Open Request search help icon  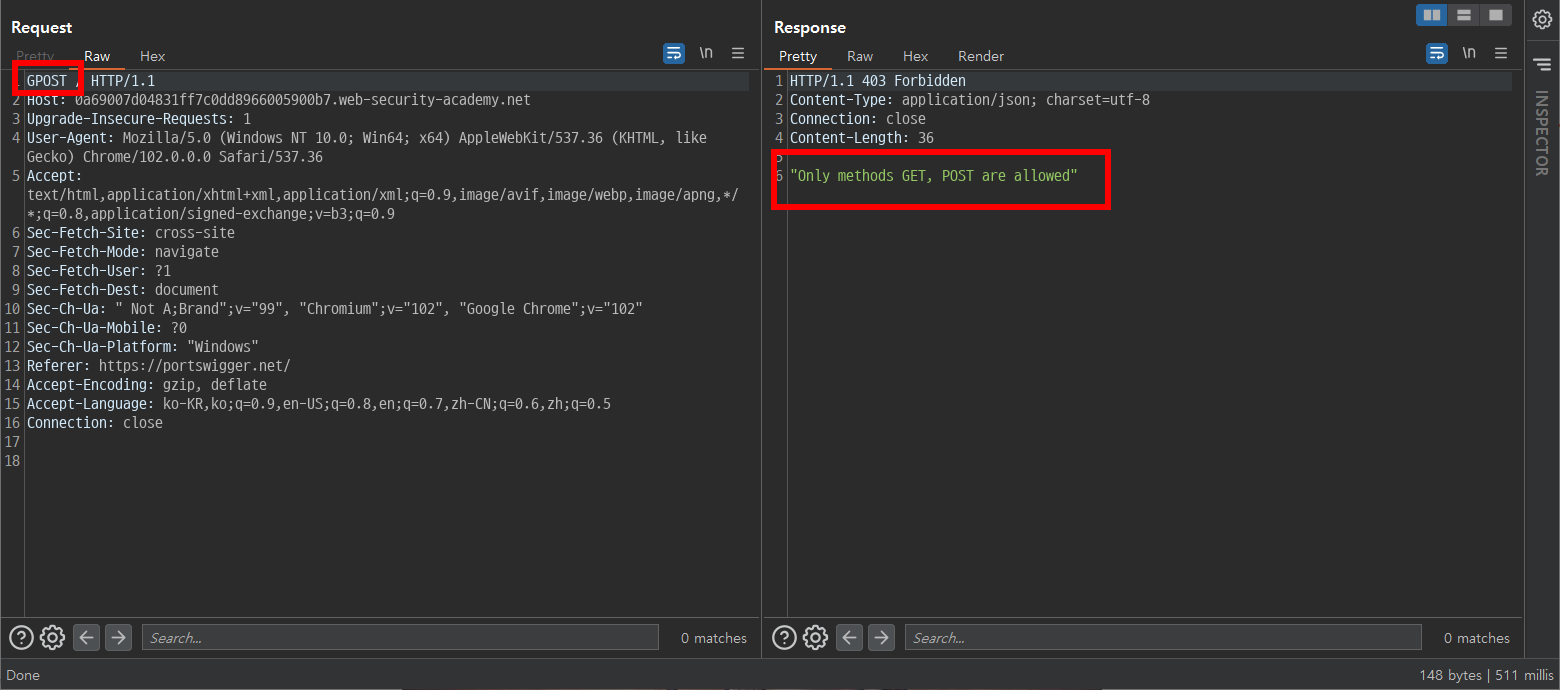pos(21,637)
